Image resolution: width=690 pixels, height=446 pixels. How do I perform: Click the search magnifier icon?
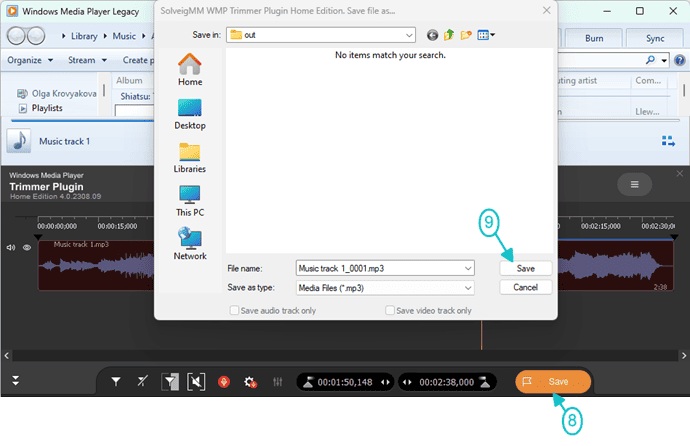(650, 60)
